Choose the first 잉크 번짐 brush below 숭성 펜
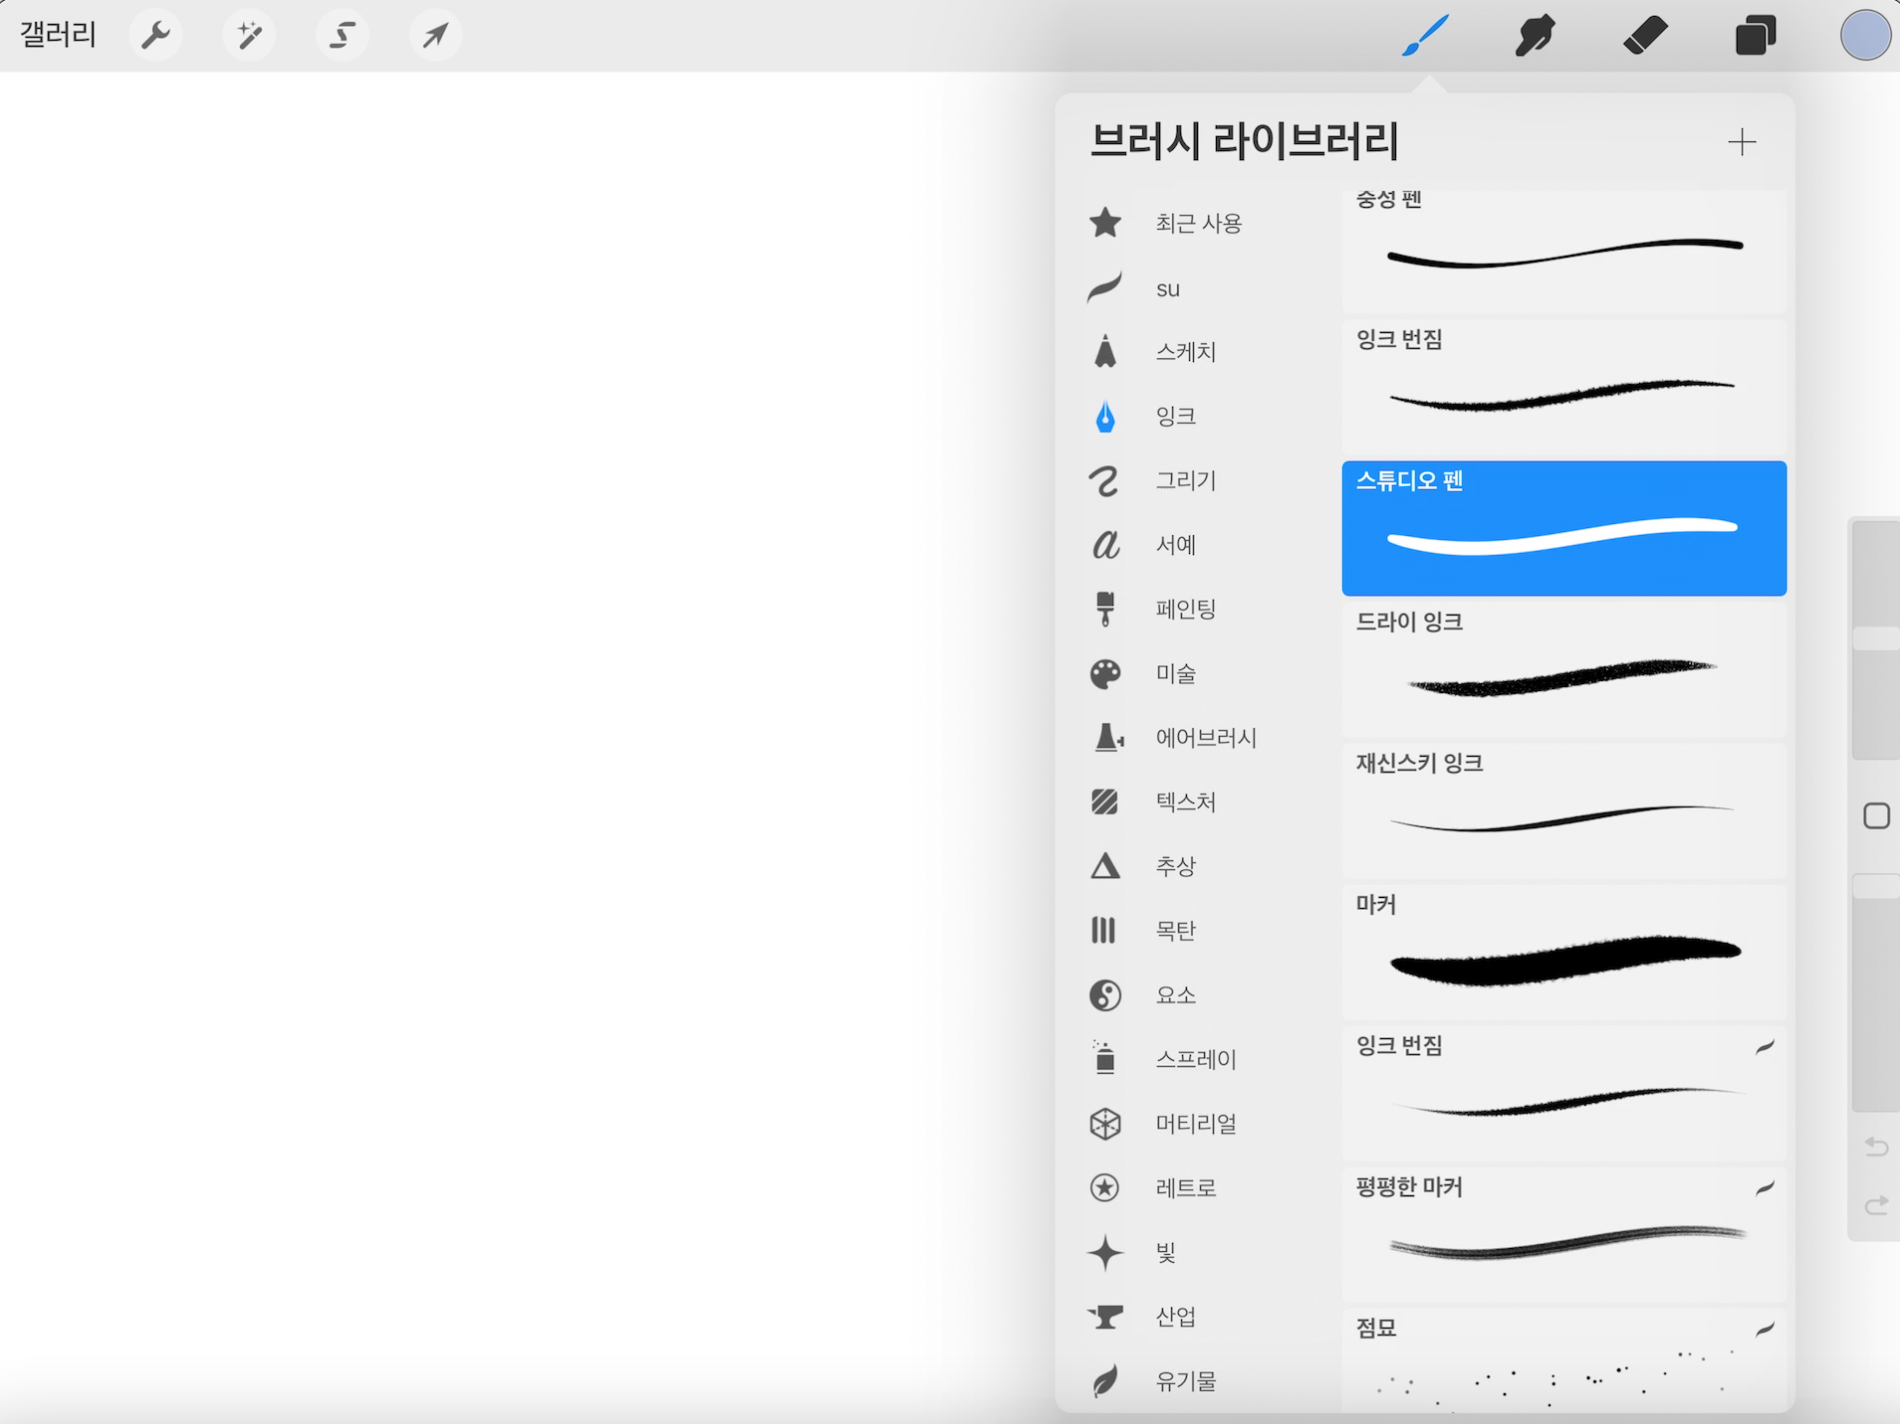 coord(1564,386)
